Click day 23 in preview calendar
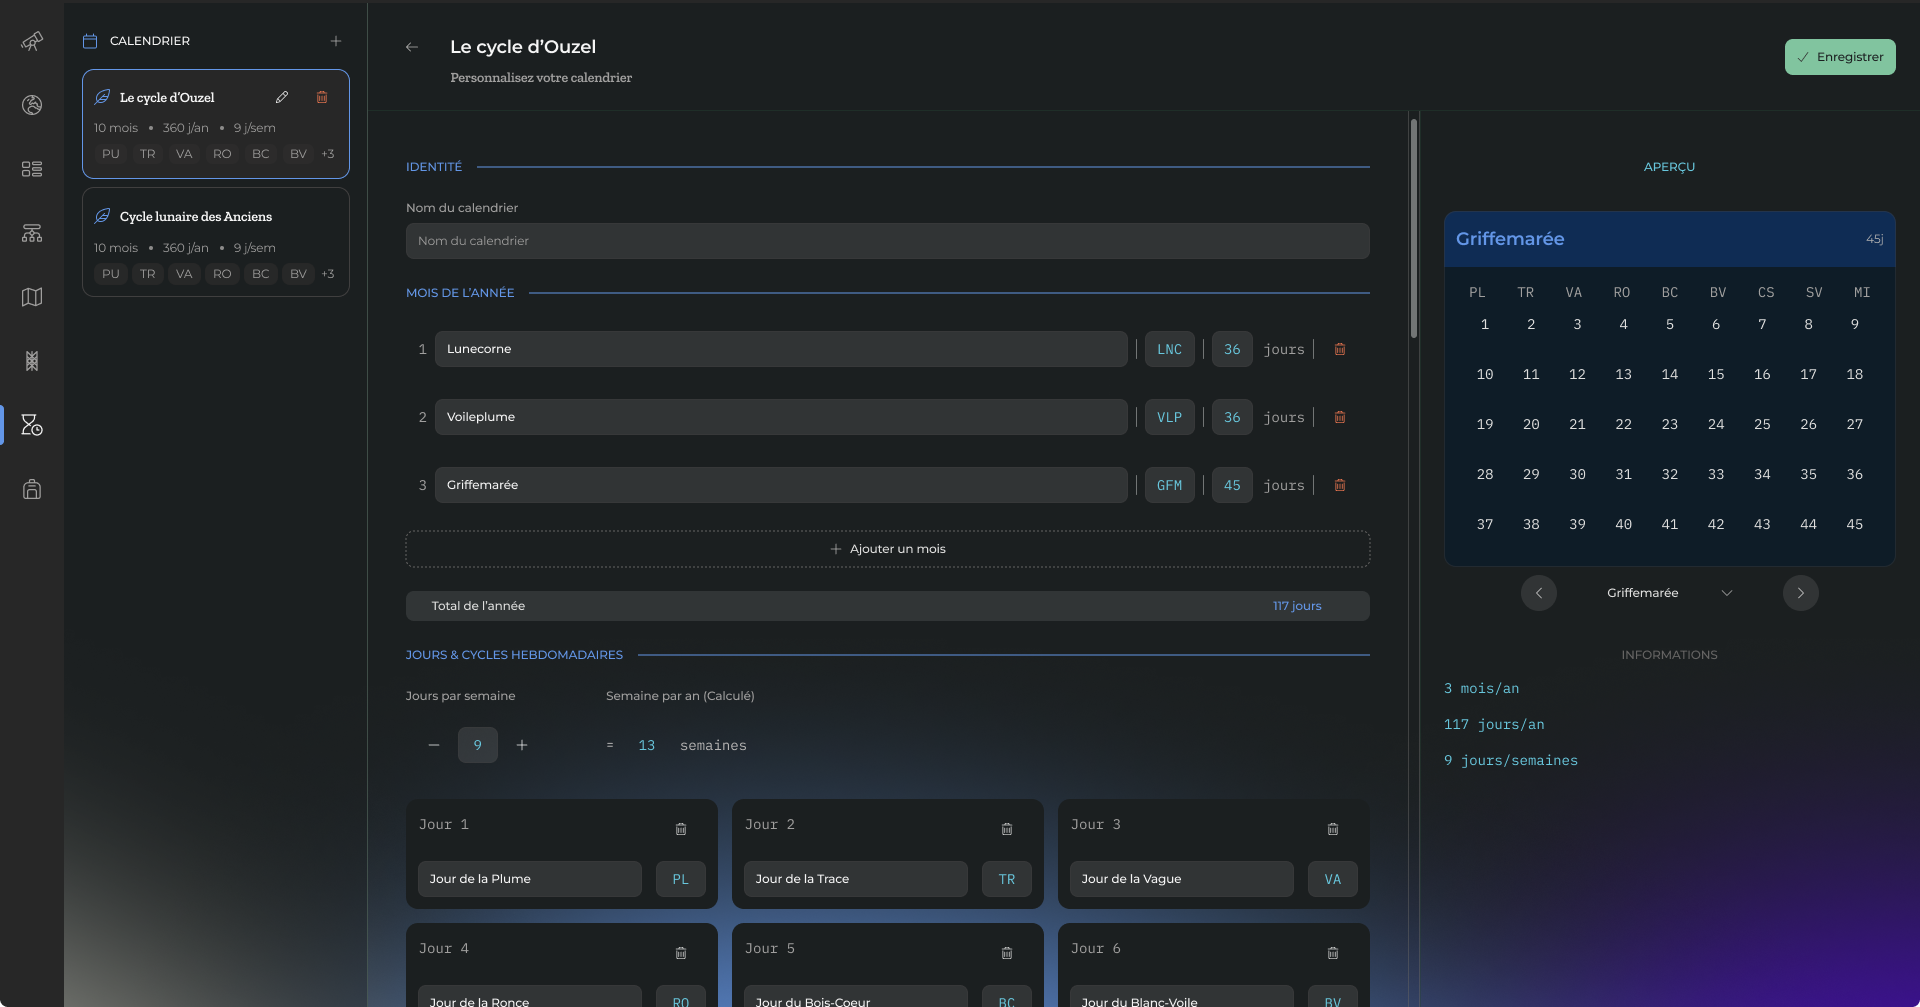The height and width of the screenshot is (1007, 1920). click(x=1670, y=424)
